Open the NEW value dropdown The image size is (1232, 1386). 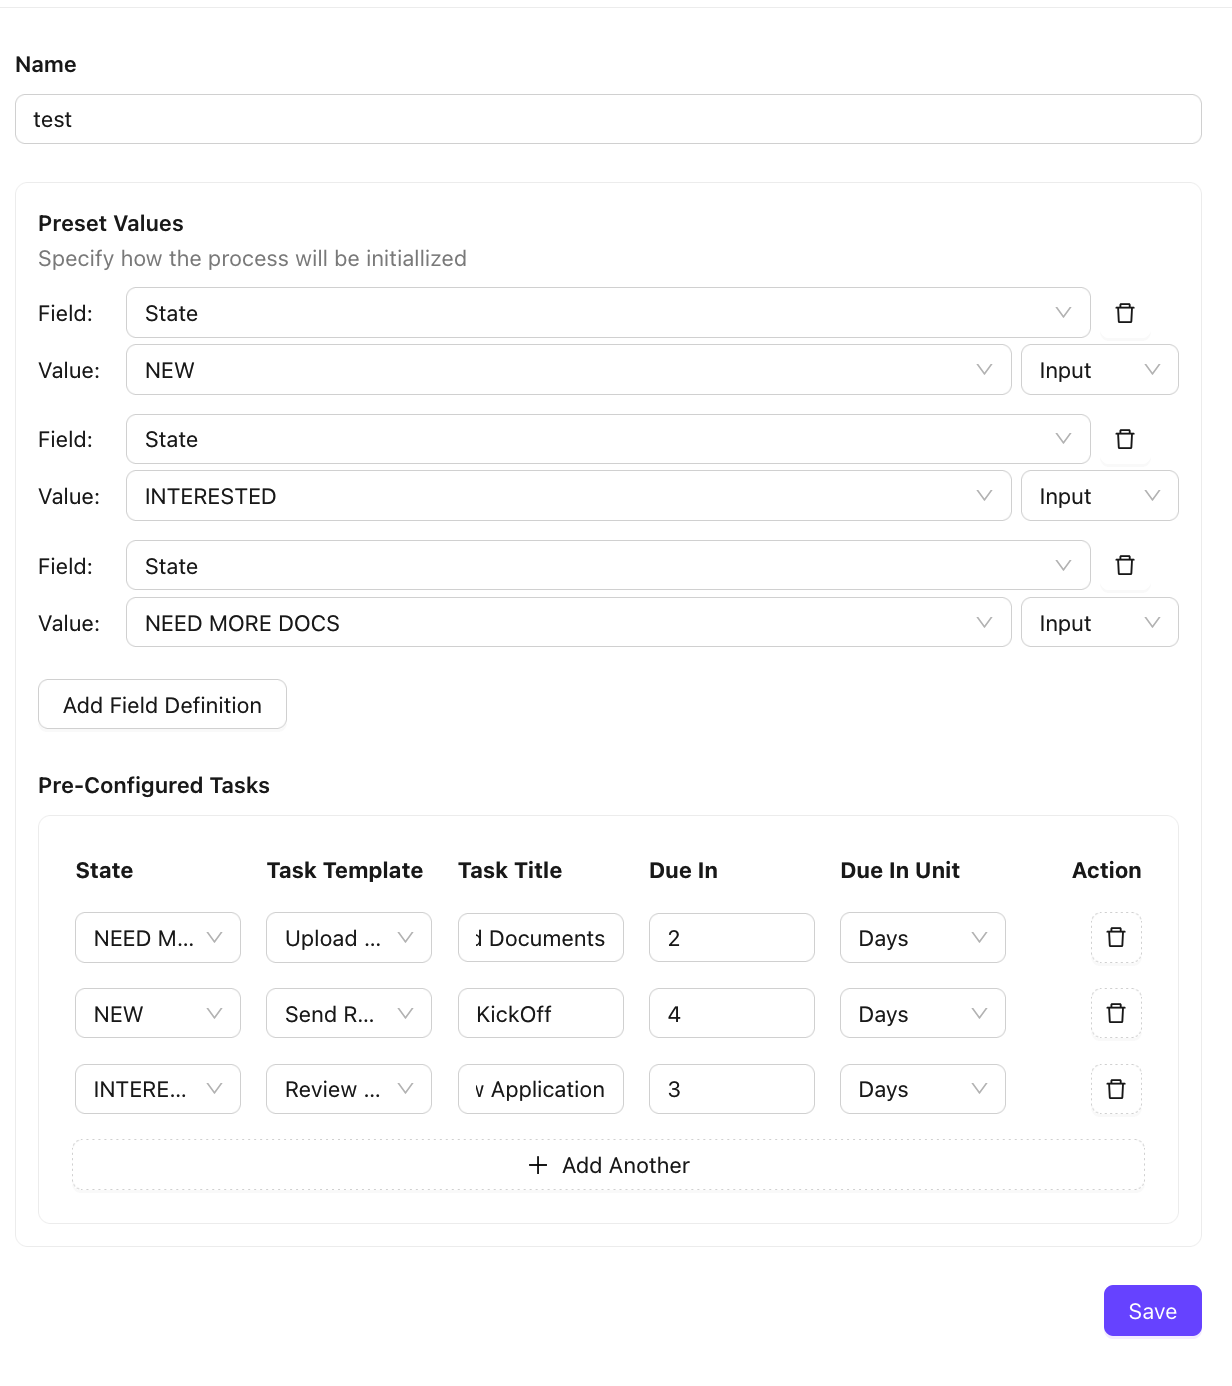pos(568,370)
